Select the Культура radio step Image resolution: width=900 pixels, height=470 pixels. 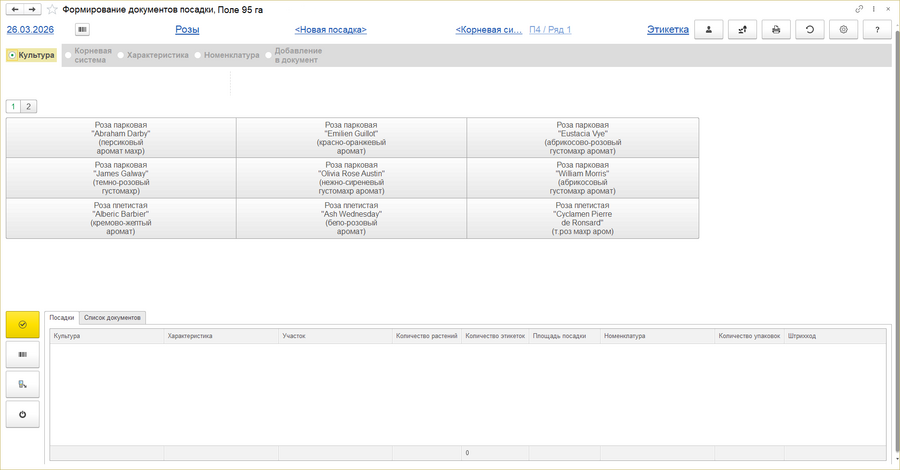32,55
